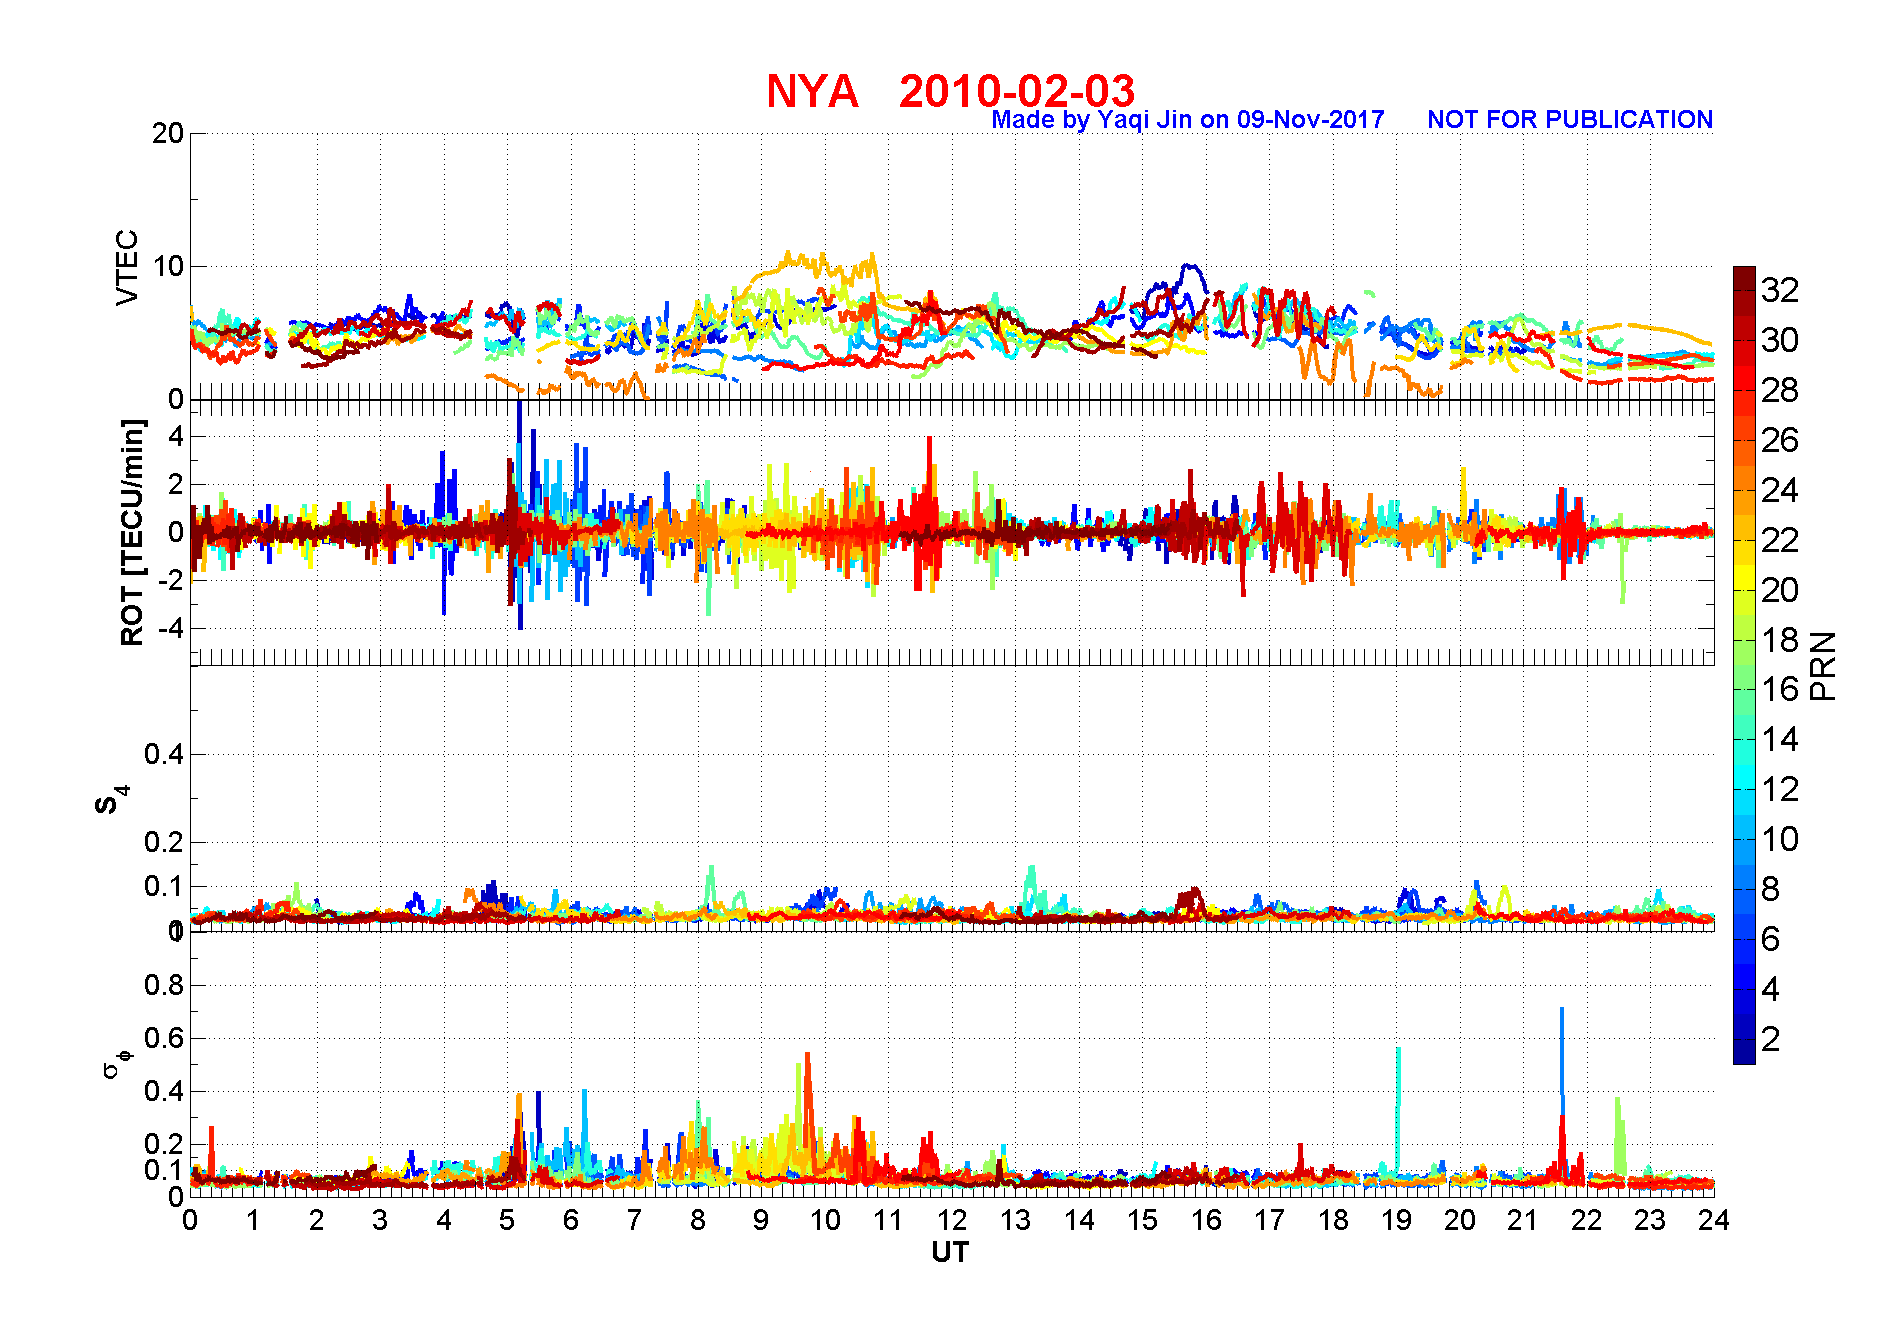Click the sigma phi tick label 0.8
This screenshot has height=1330, width=1904.
click(x=164, y=985)
